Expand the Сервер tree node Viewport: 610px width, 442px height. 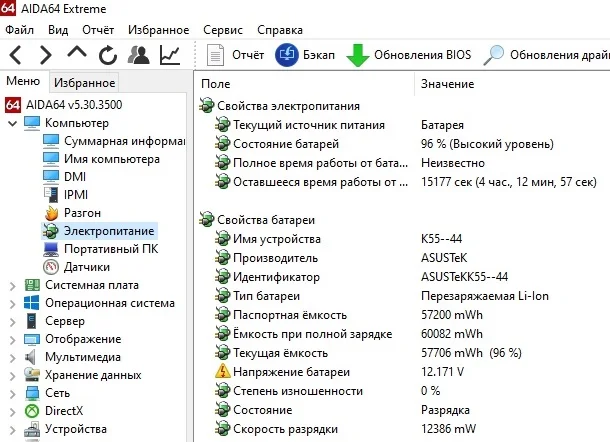pyautogui.click(x=12, y=322)
